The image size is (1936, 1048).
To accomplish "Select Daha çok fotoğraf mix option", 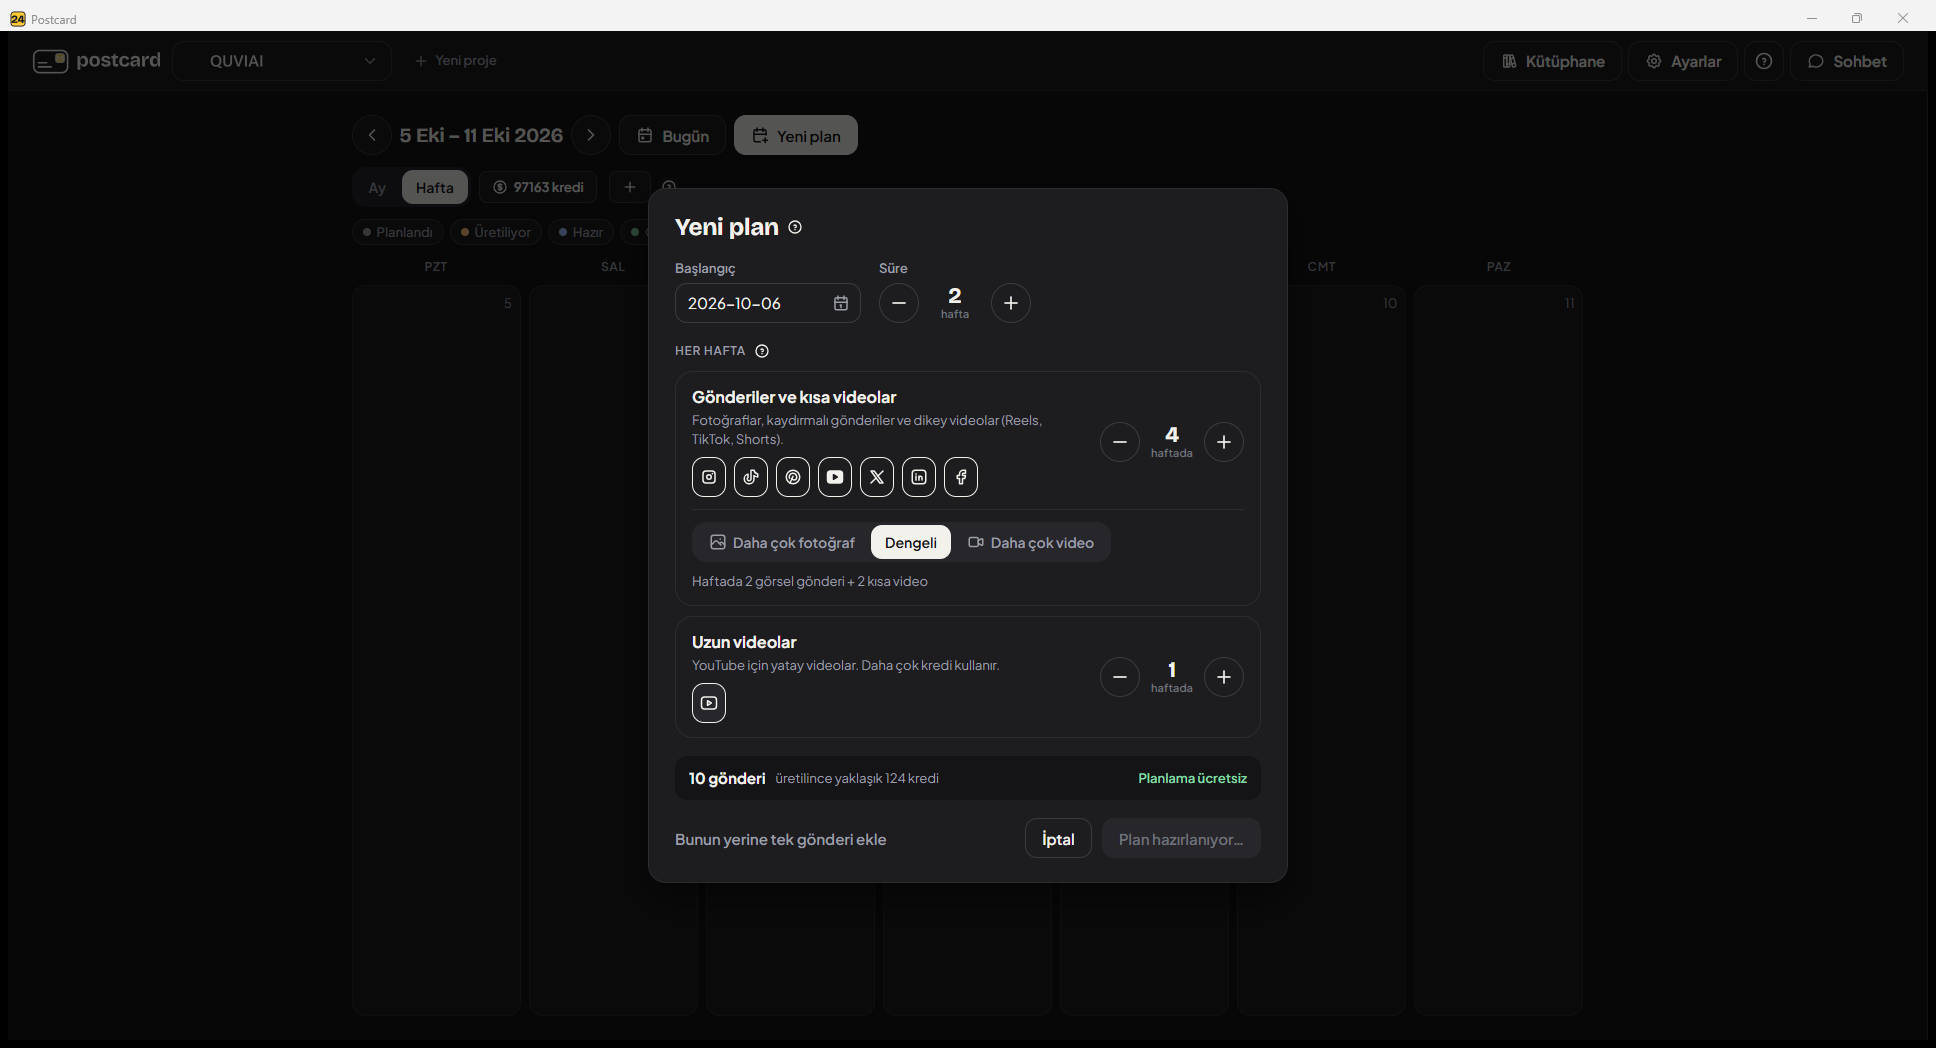I will coord(783,542).
